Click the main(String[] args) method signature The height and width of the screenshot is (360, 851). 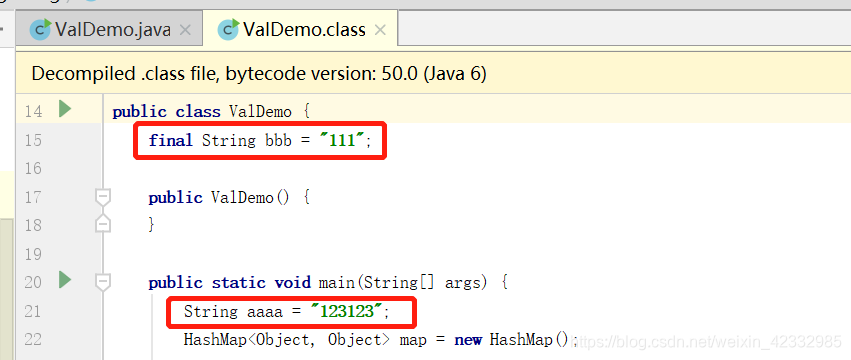click(x=328, y=282)
